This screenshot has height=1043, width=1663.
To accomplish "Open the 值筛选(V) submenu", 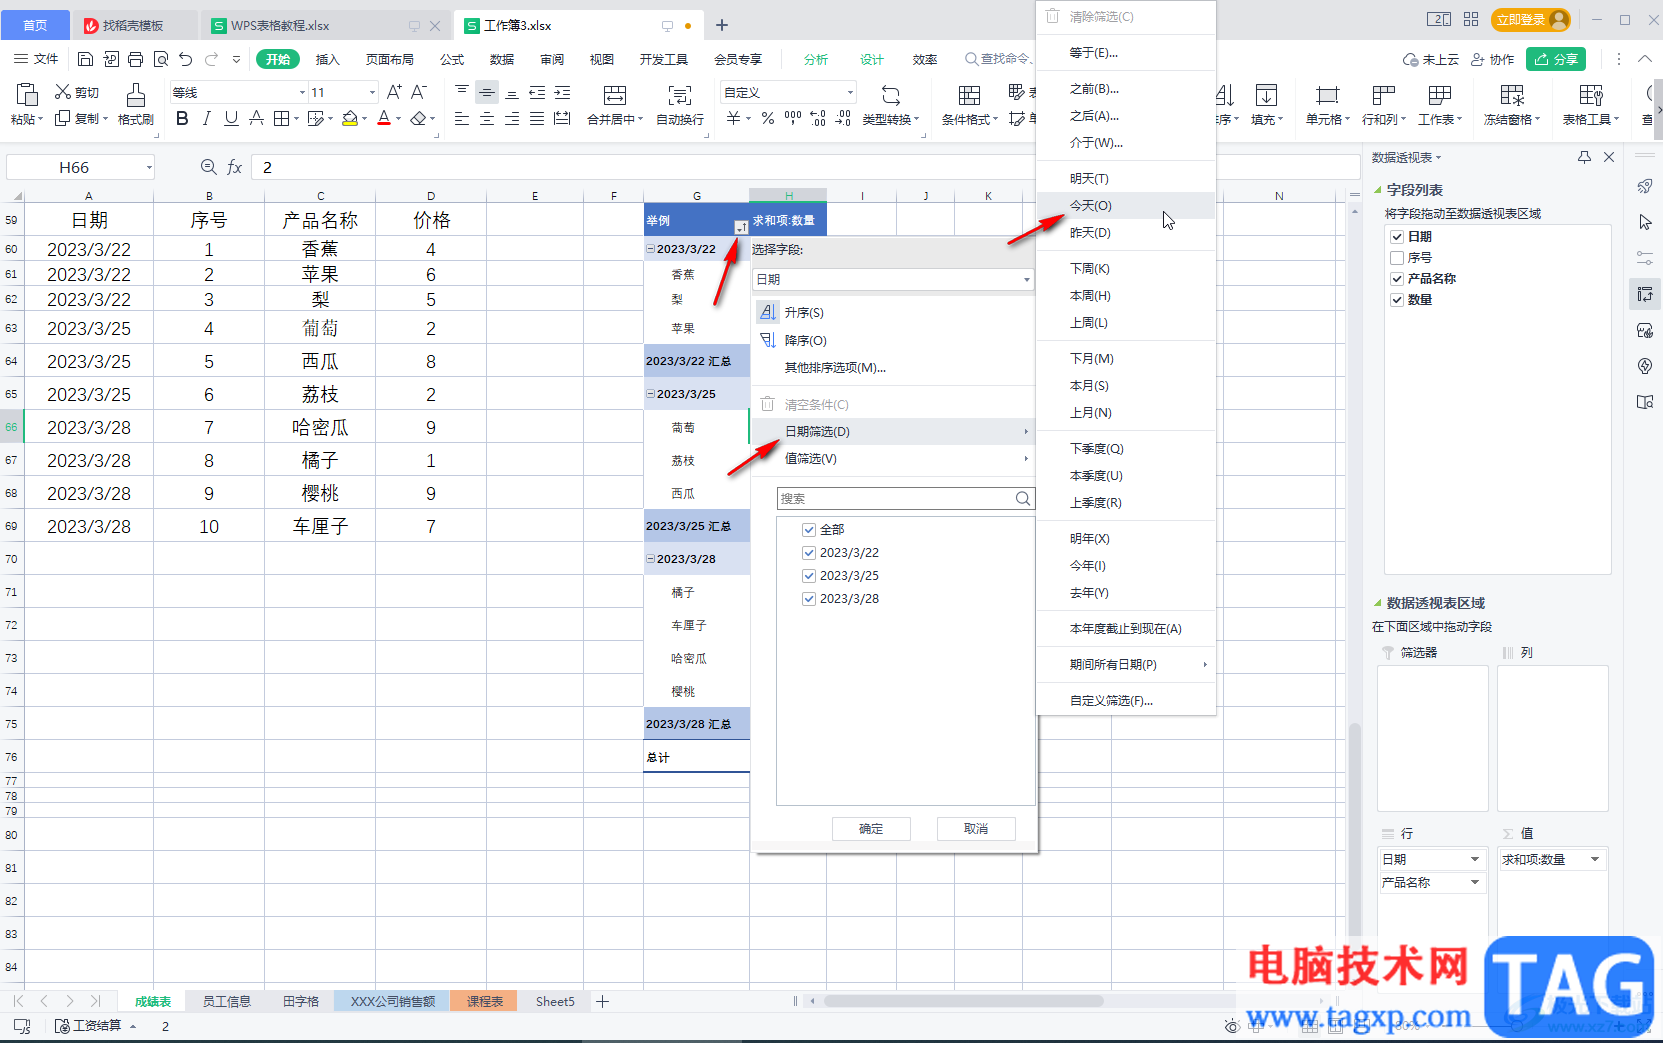I will coord(893,459).
